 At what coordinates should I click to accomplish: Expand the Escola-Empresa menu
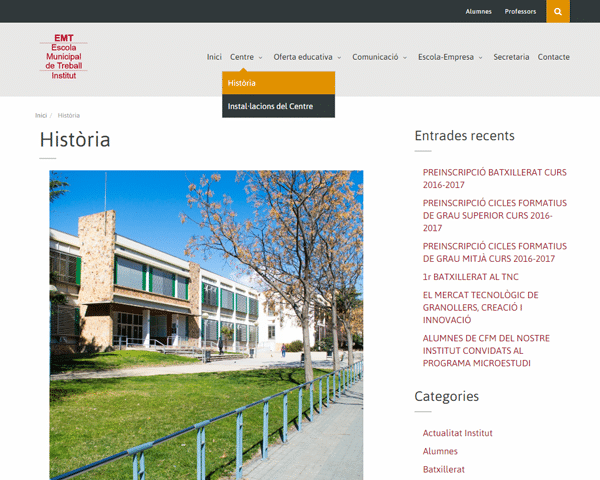click(450, 57)
